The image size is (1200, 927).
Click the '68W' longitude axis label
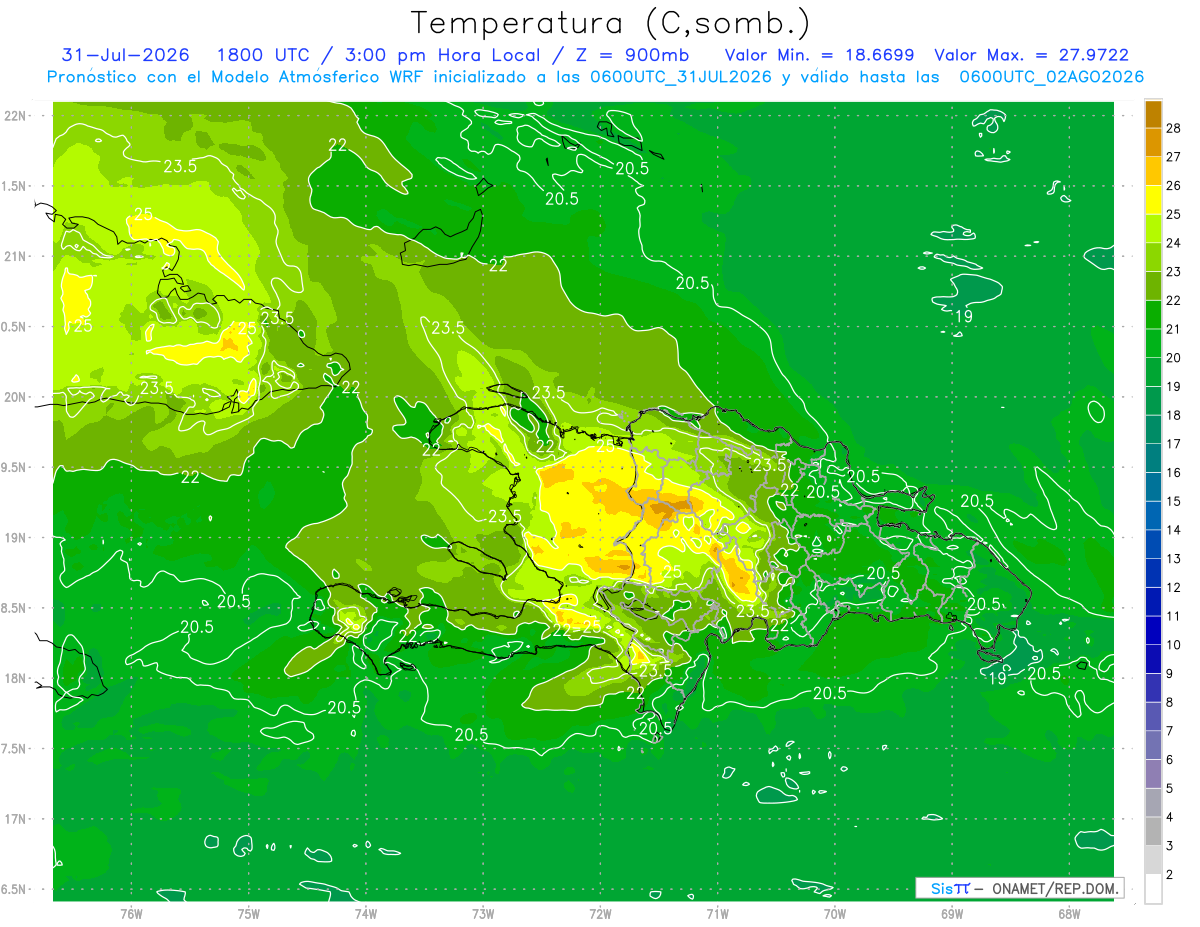coord(1069,914)
